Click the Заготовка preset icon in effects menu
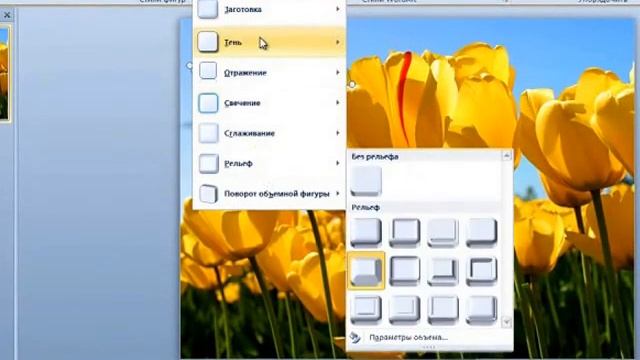The width and height of the screenshot is (640, 360). (208, 9)
